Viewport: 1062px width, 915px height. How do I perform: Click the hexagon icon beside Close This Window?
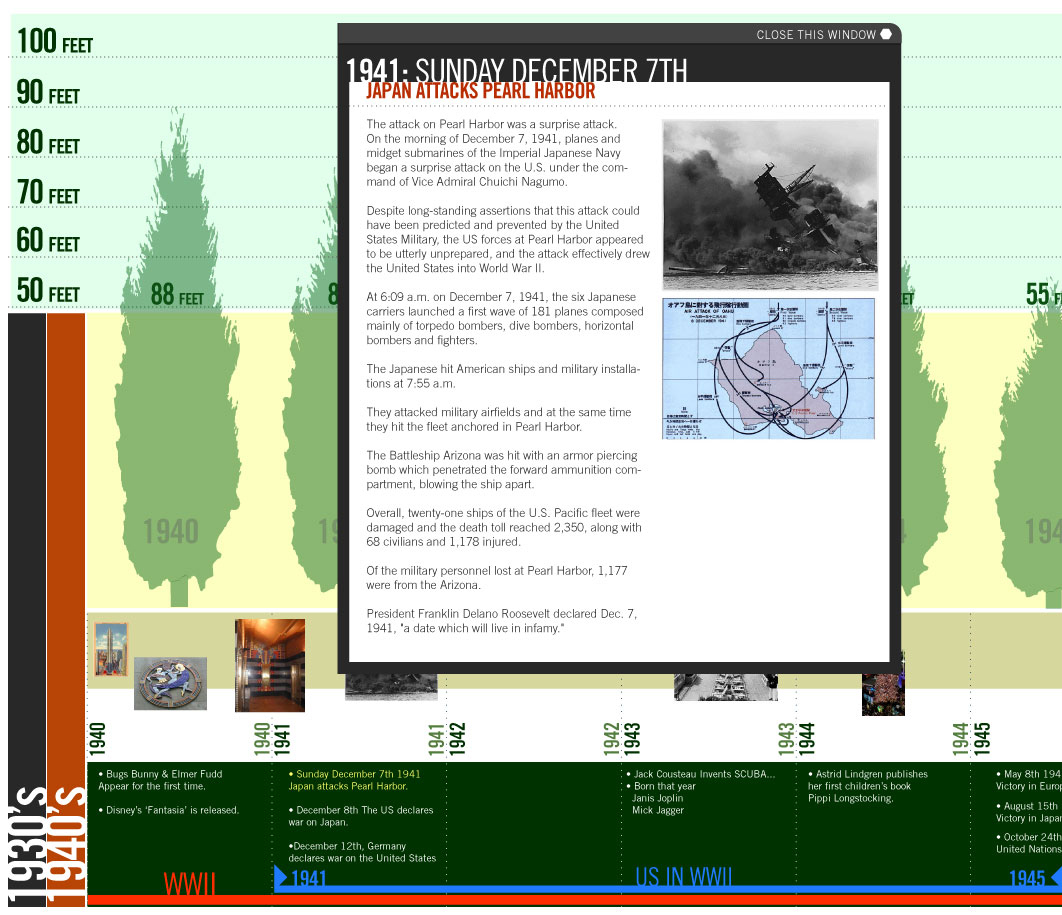coord(886,35)
